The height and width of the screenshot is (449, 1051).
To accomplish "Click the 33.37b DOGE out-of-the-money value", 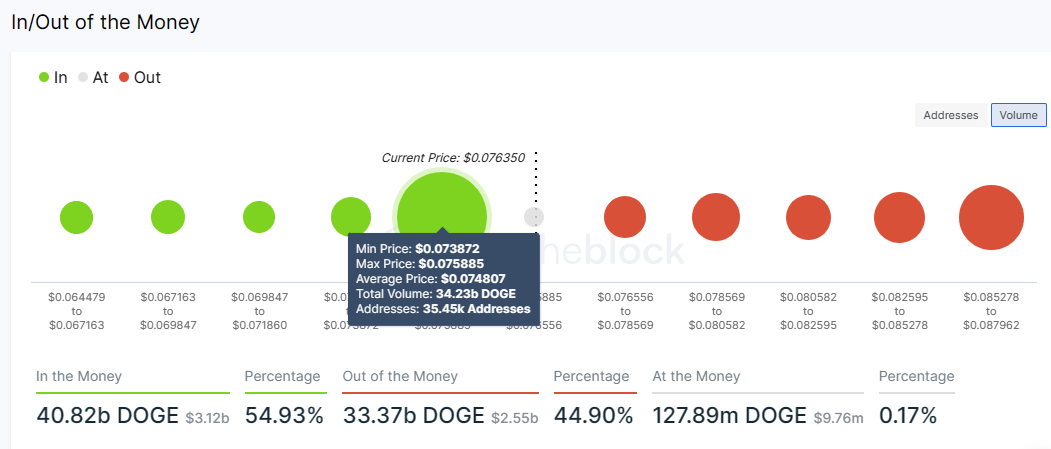I will [414, 415].
